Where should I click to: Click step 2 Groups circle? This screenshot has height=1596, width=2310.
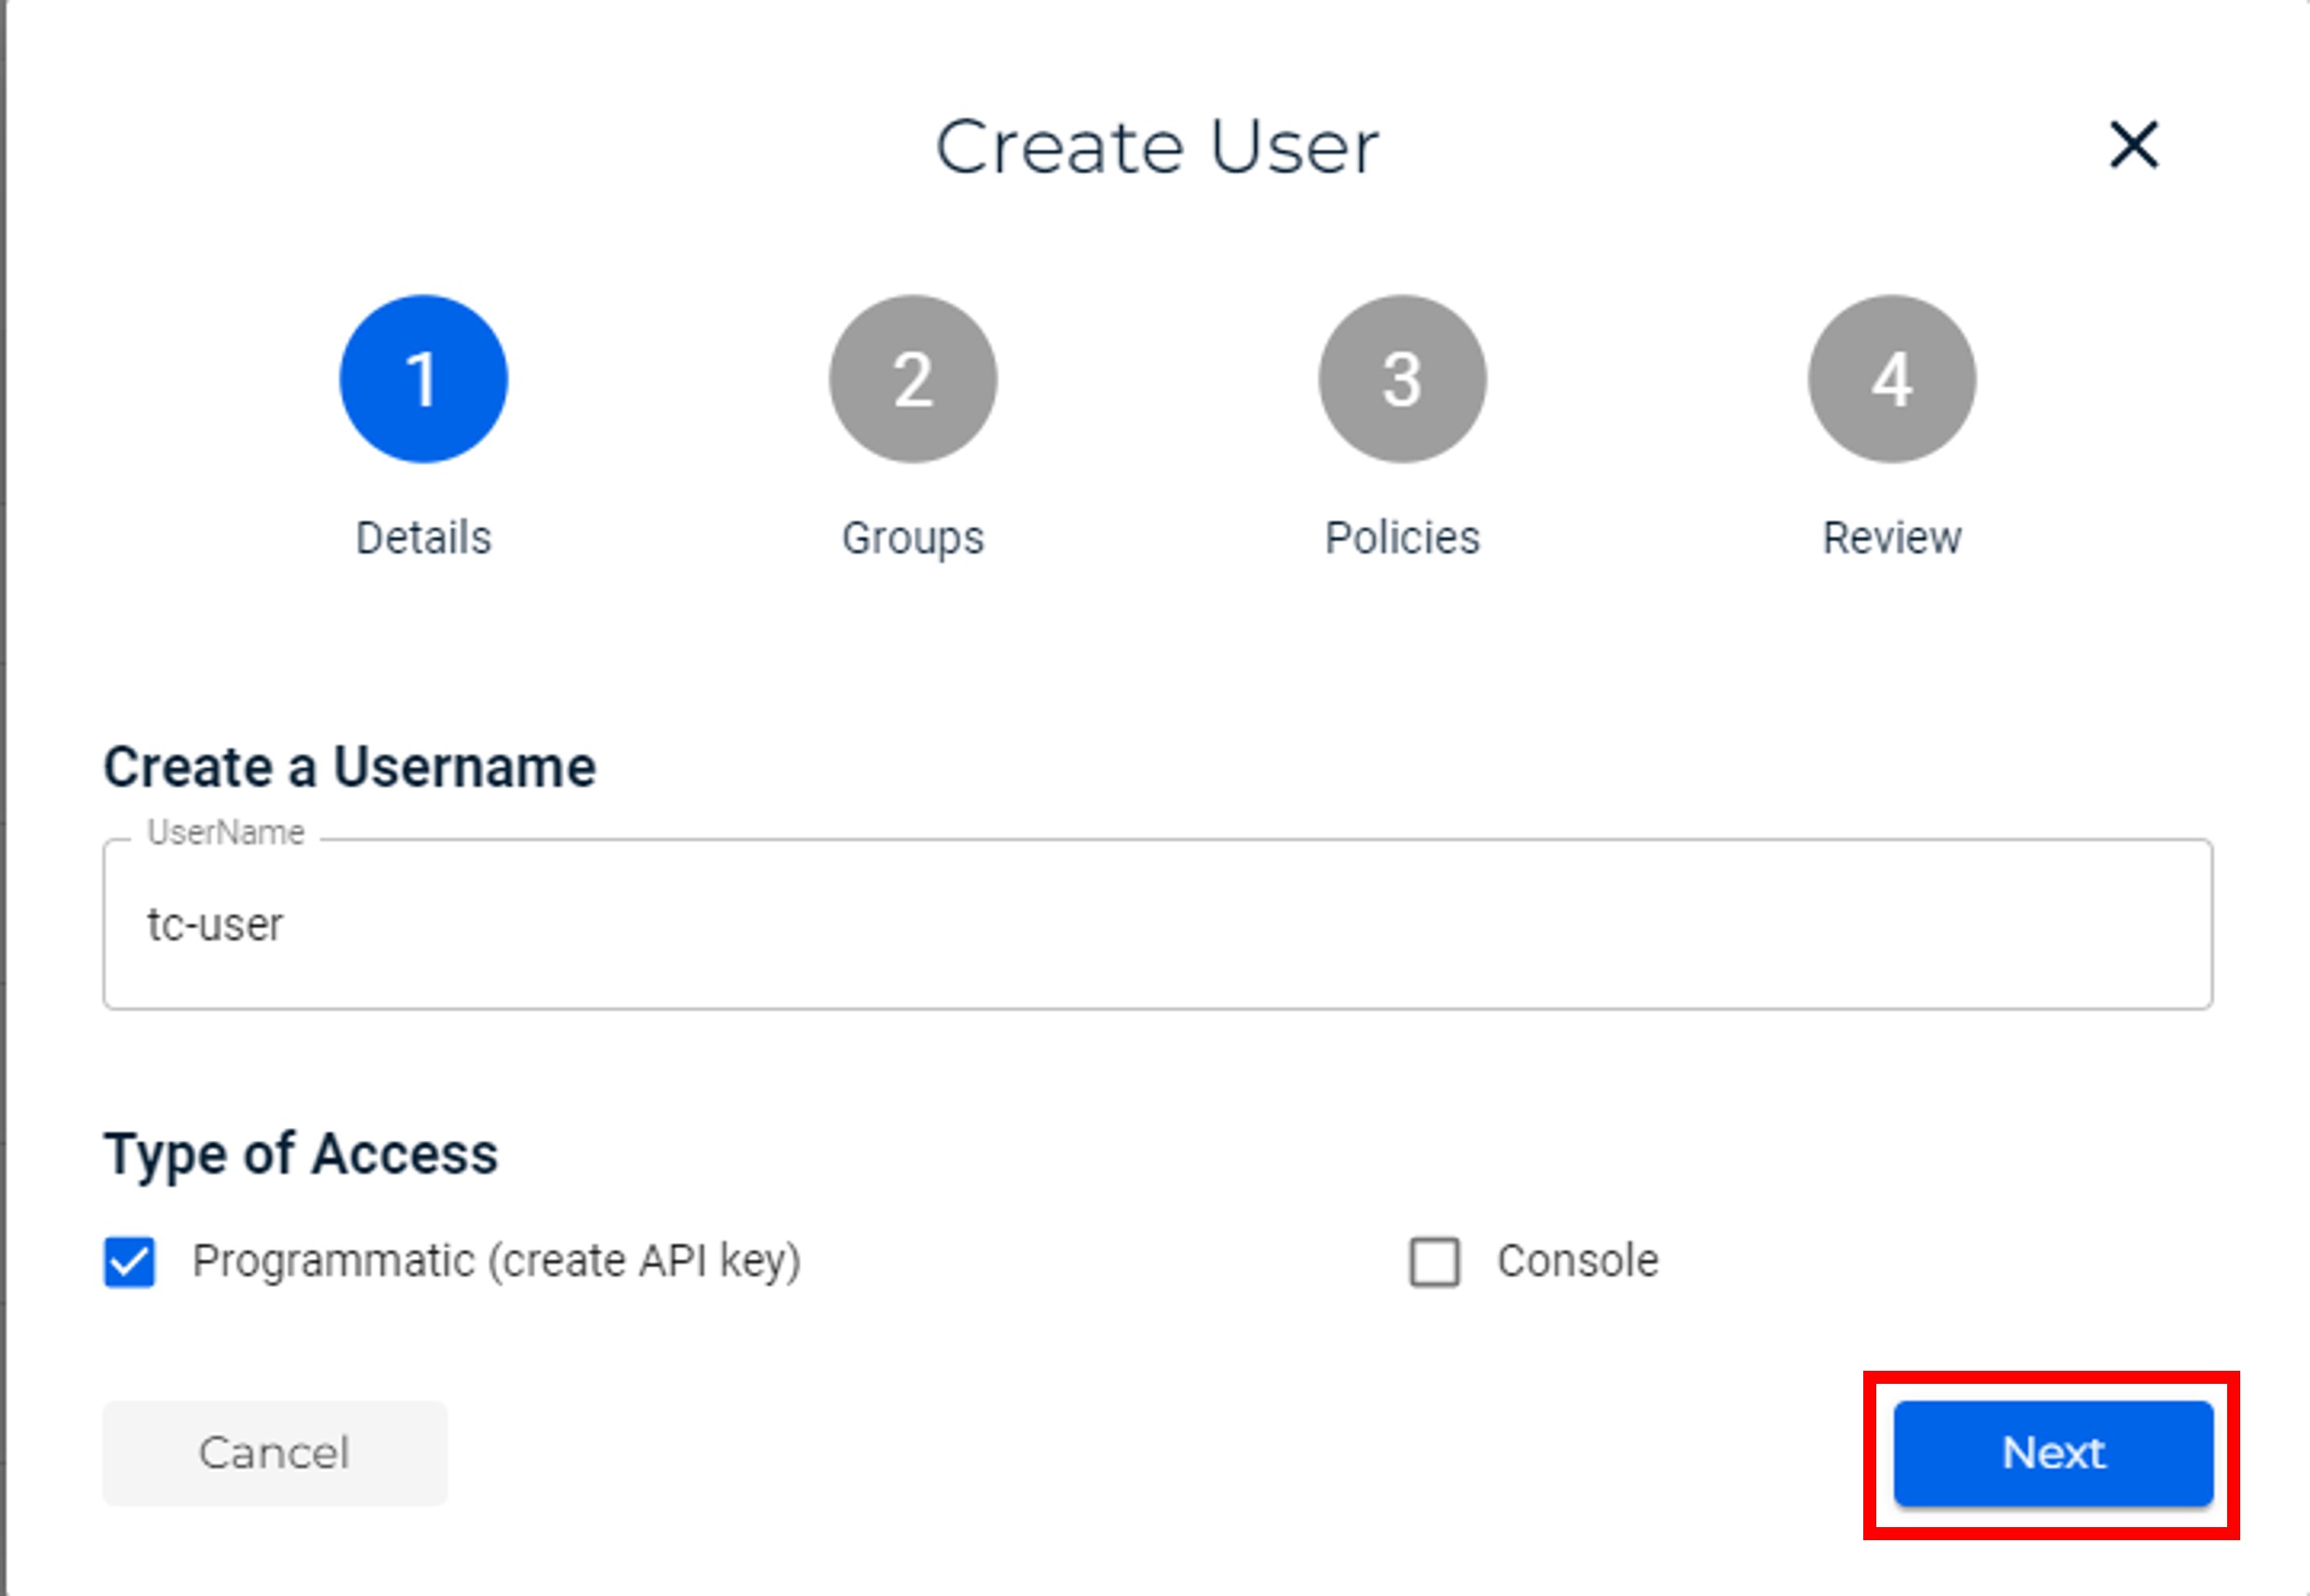(x=912, y=379)
